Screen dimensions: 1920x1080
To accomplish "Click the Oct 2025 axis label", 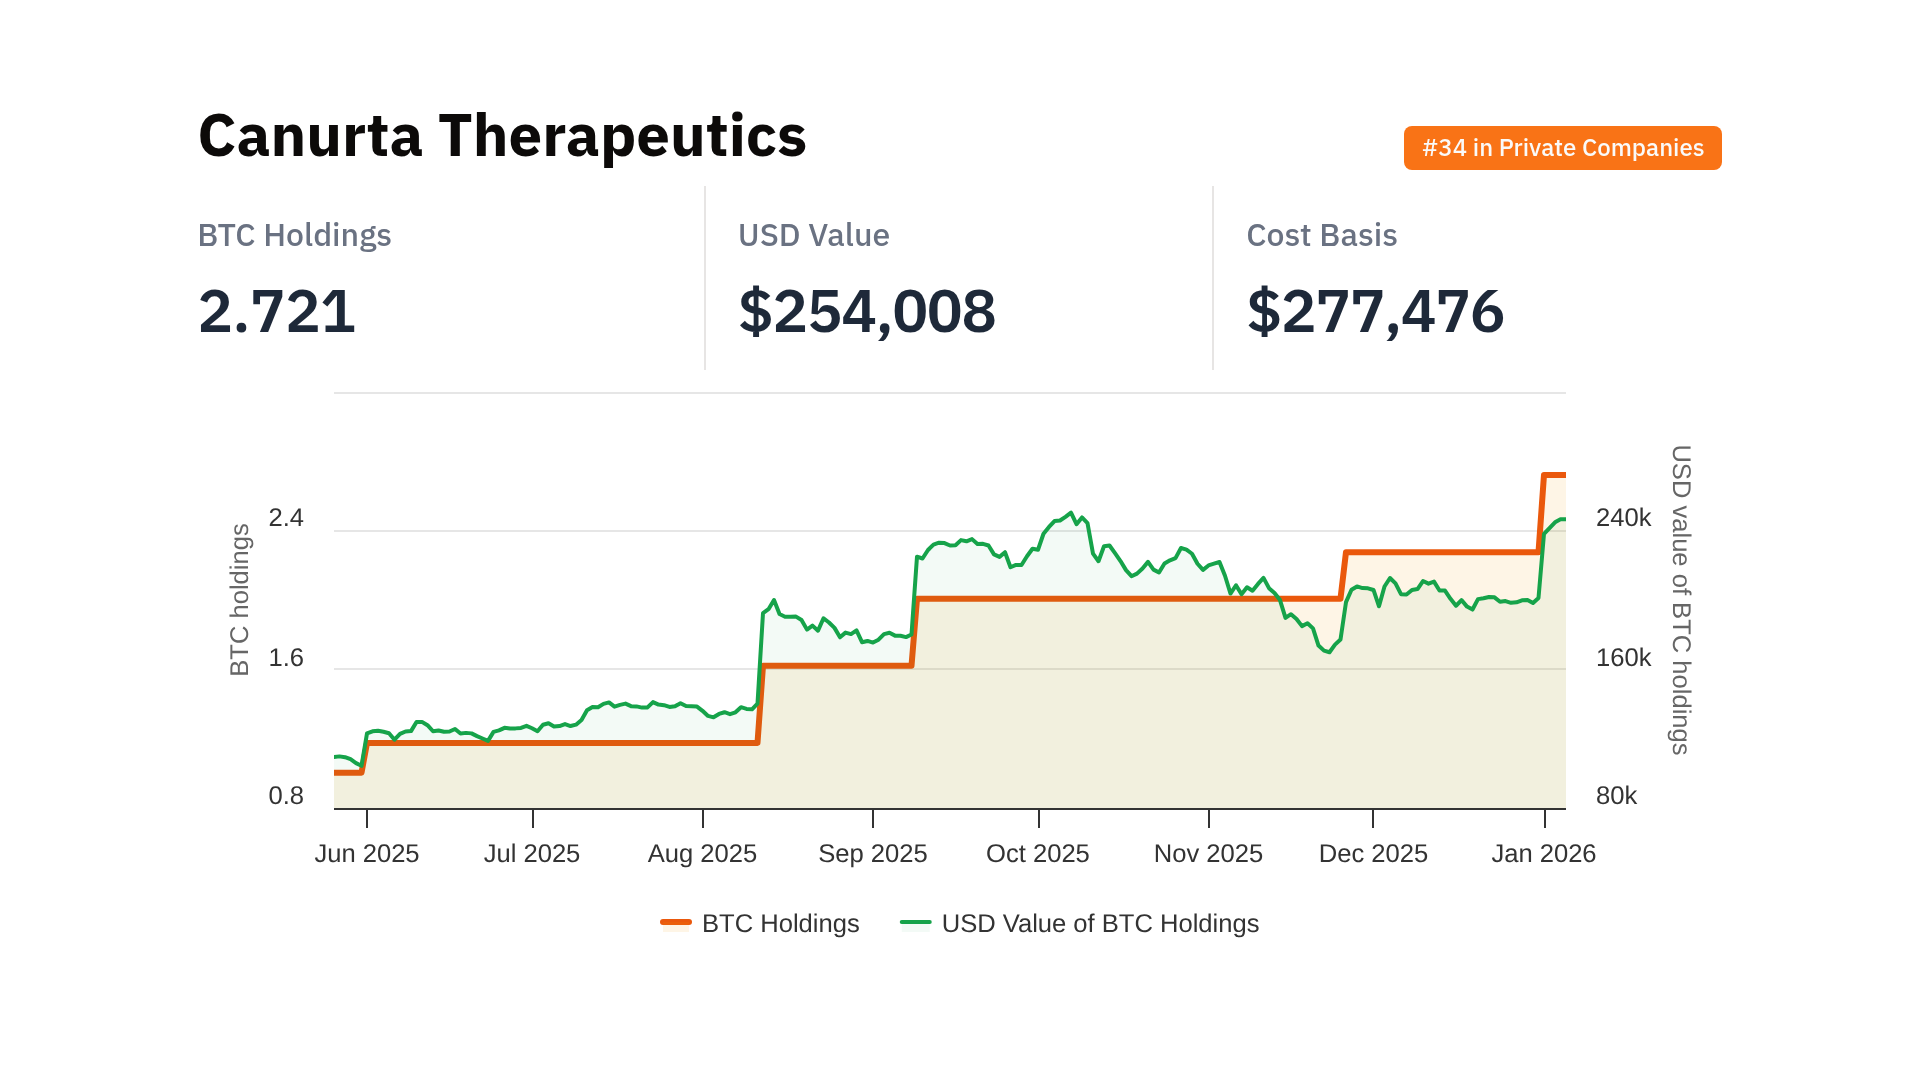I will (x=1037, y=853).
